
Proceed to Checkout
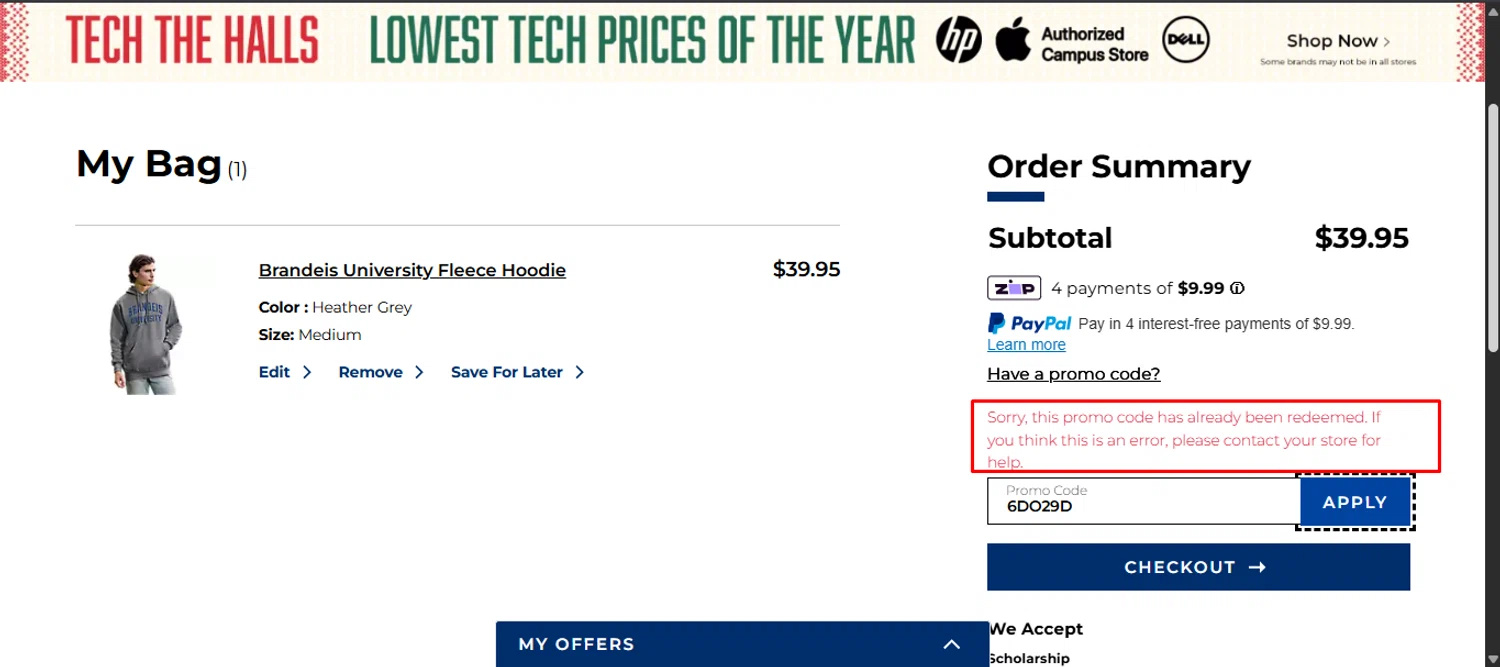tap(1198, 567)
